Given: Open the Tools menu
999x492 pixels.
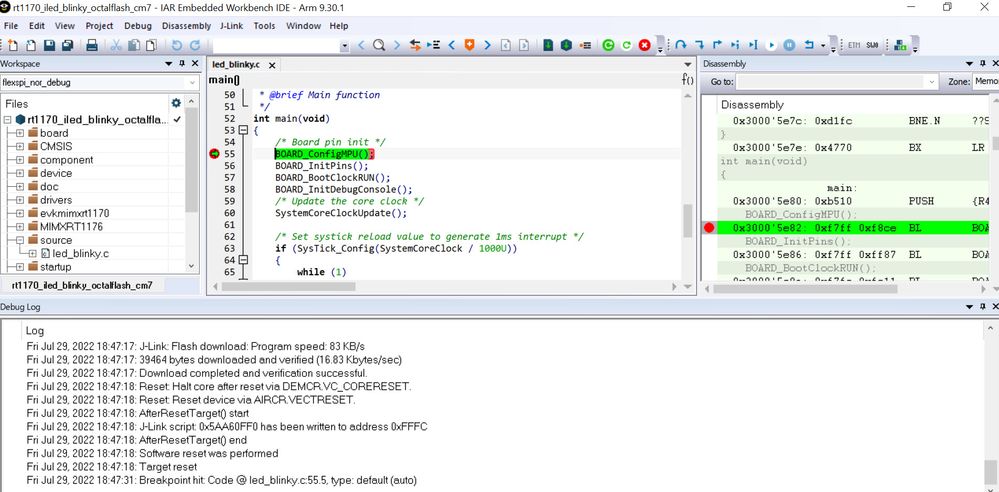Looking at the screenshot, I should (x=264, y=25).
